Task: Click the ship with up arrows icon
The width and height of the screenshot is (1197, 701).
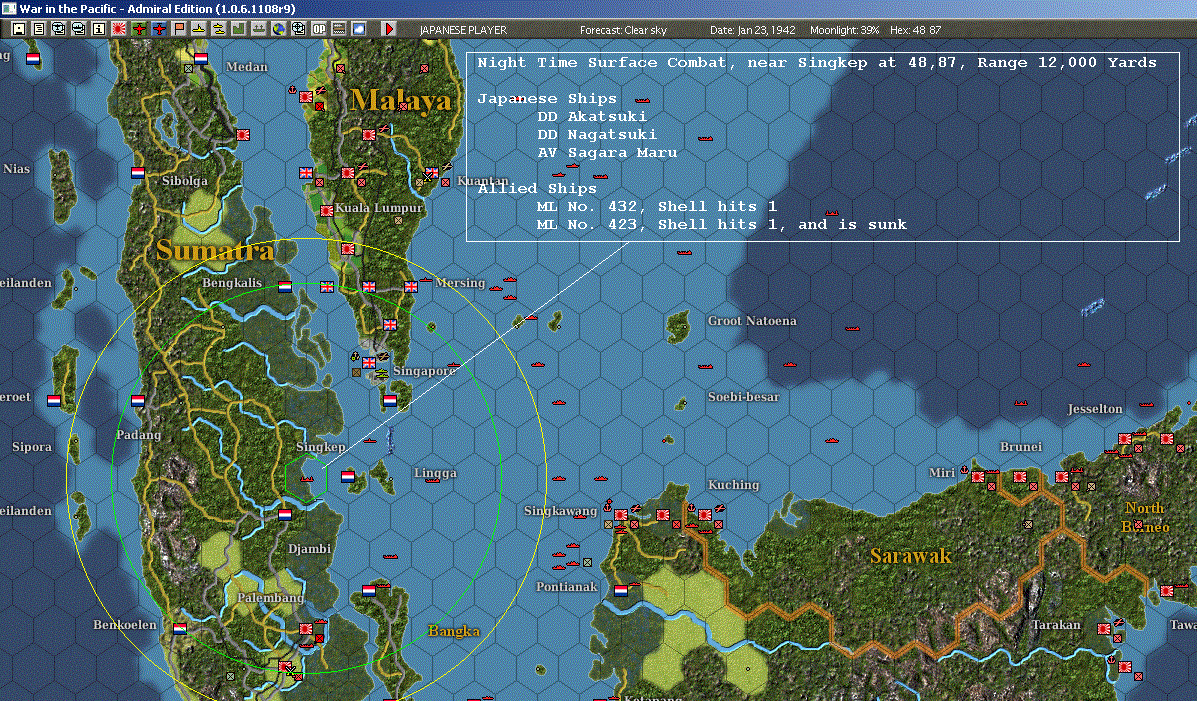Action: (x=258, y=29)
